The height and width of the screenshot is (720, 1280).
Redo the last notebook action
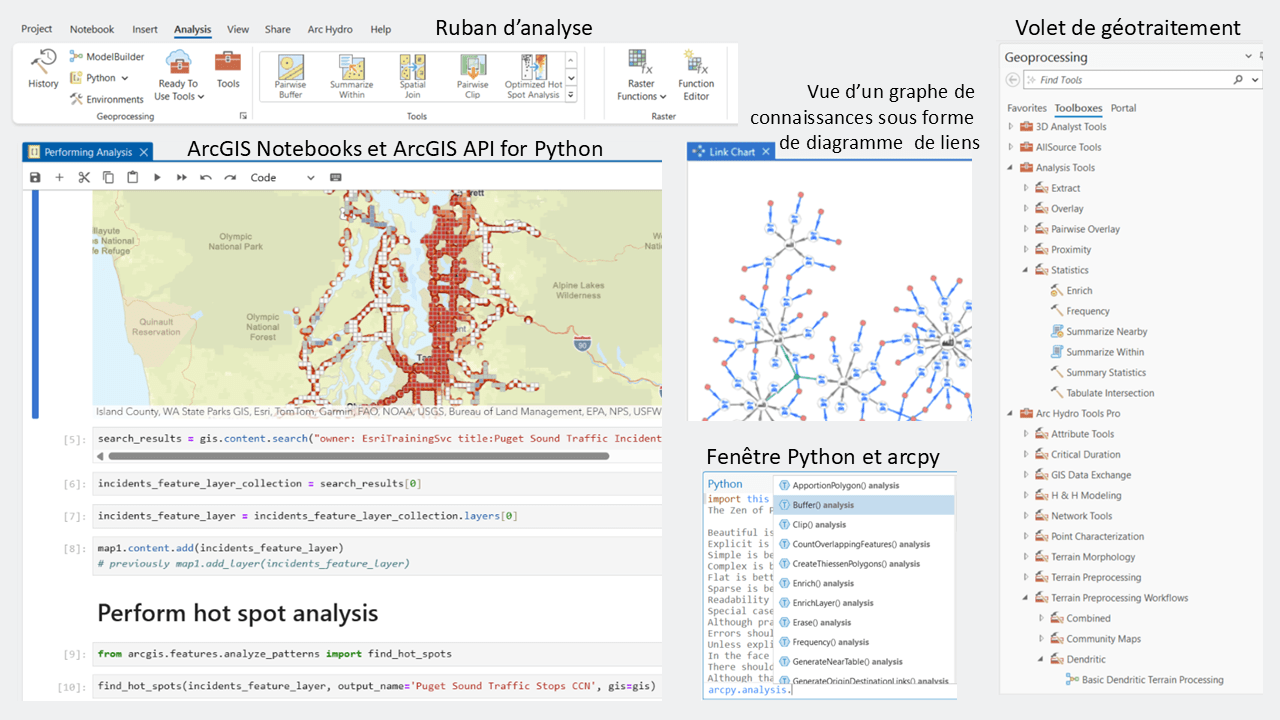[230, 177]
